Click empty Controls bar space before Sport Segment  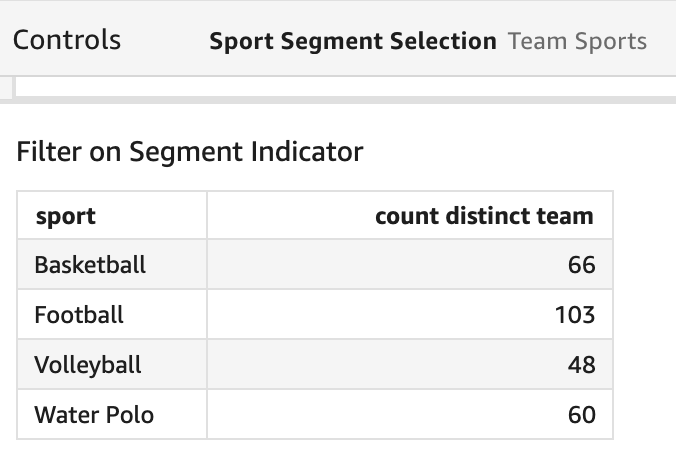(x=165, y=42)
